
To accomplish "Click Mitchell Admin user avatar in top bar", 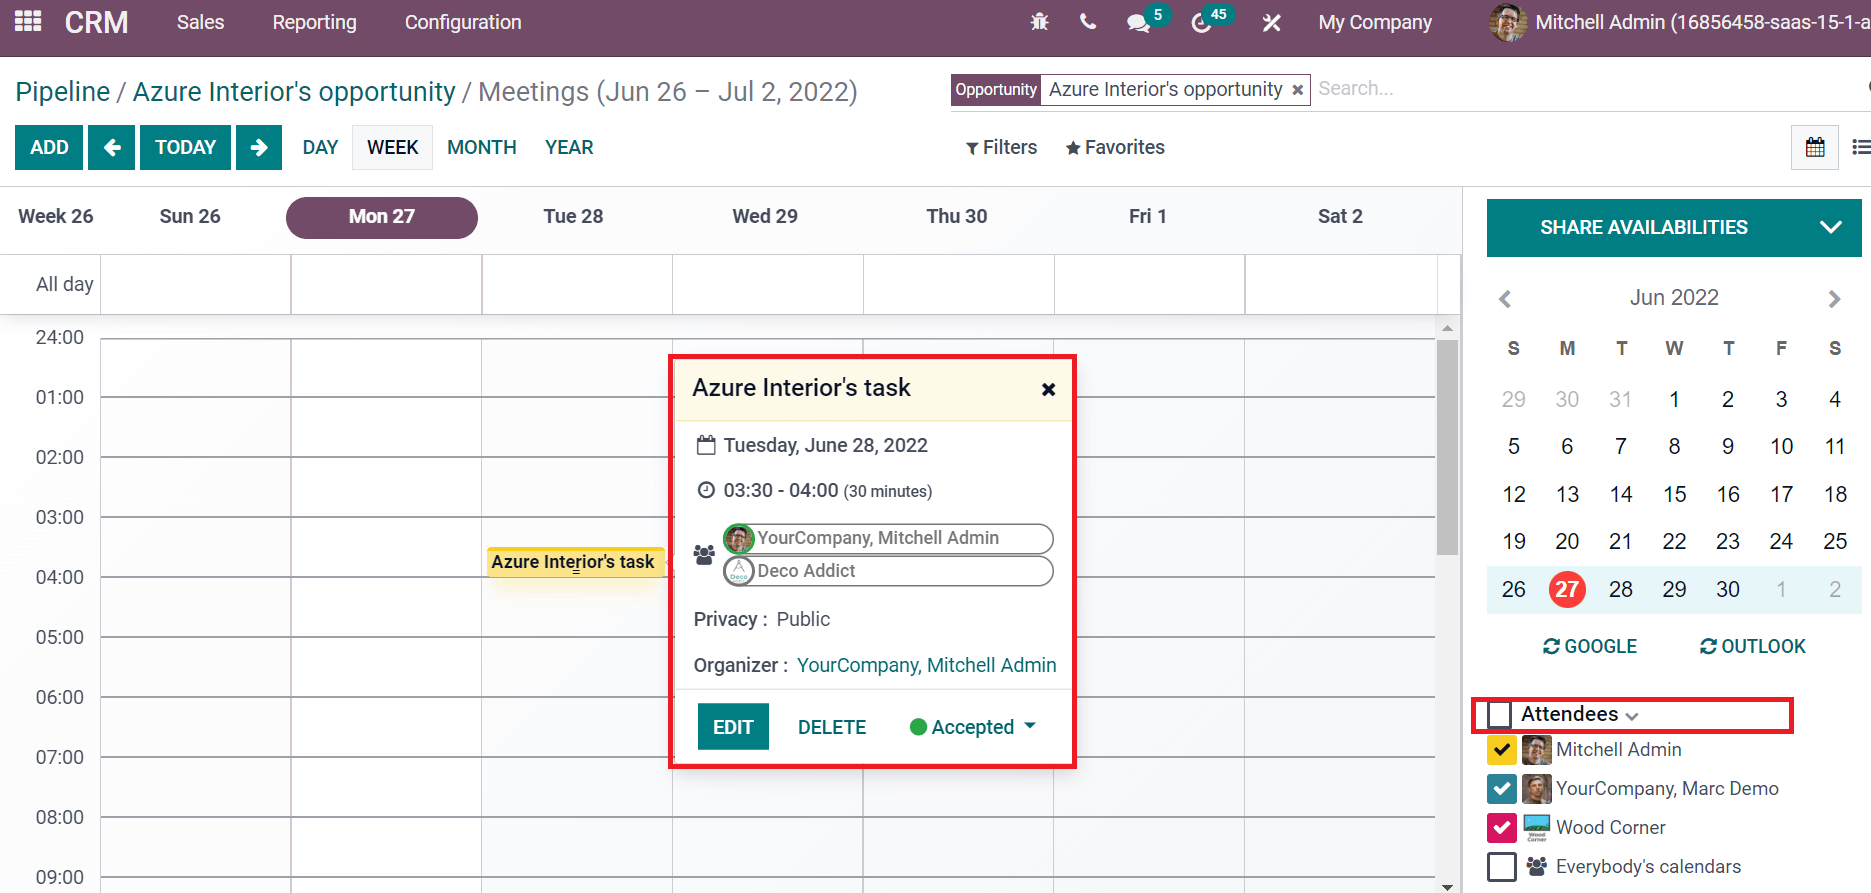I will [x=1507, y=22].
